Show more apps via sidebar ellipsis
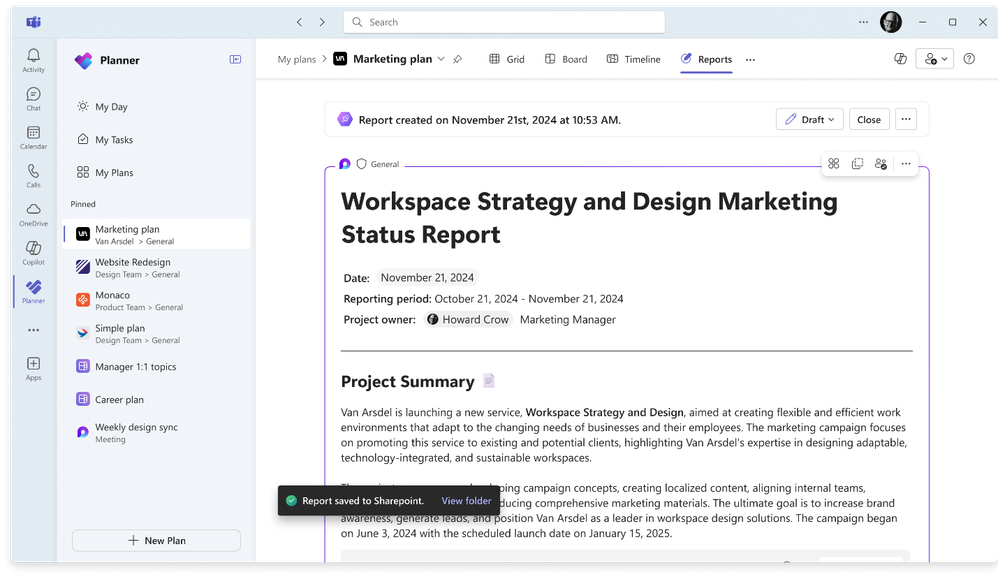 click(33, 330)
